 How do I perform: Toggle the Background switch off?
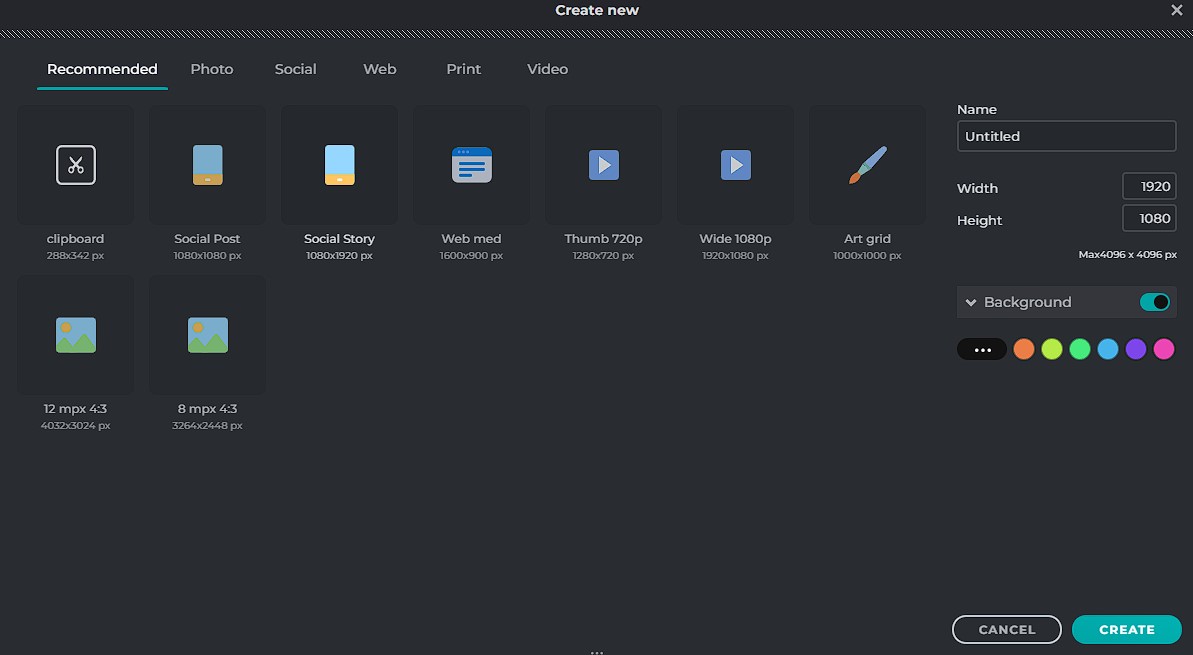point(1154,302)
